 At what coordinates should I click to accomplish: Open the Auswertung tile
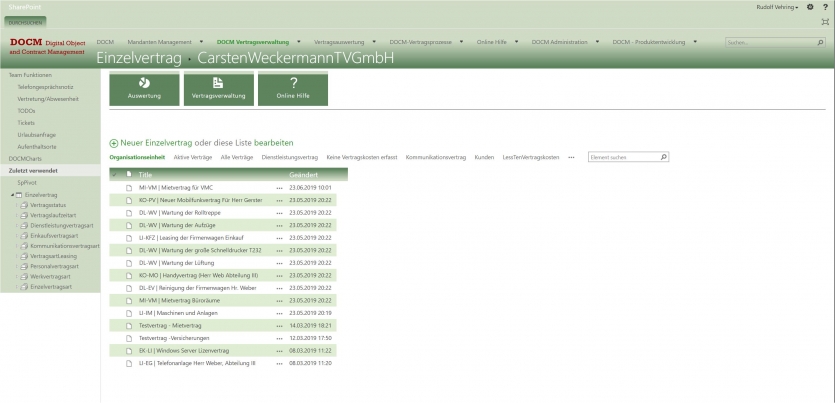pyautogui.click(x=144, y=89)
